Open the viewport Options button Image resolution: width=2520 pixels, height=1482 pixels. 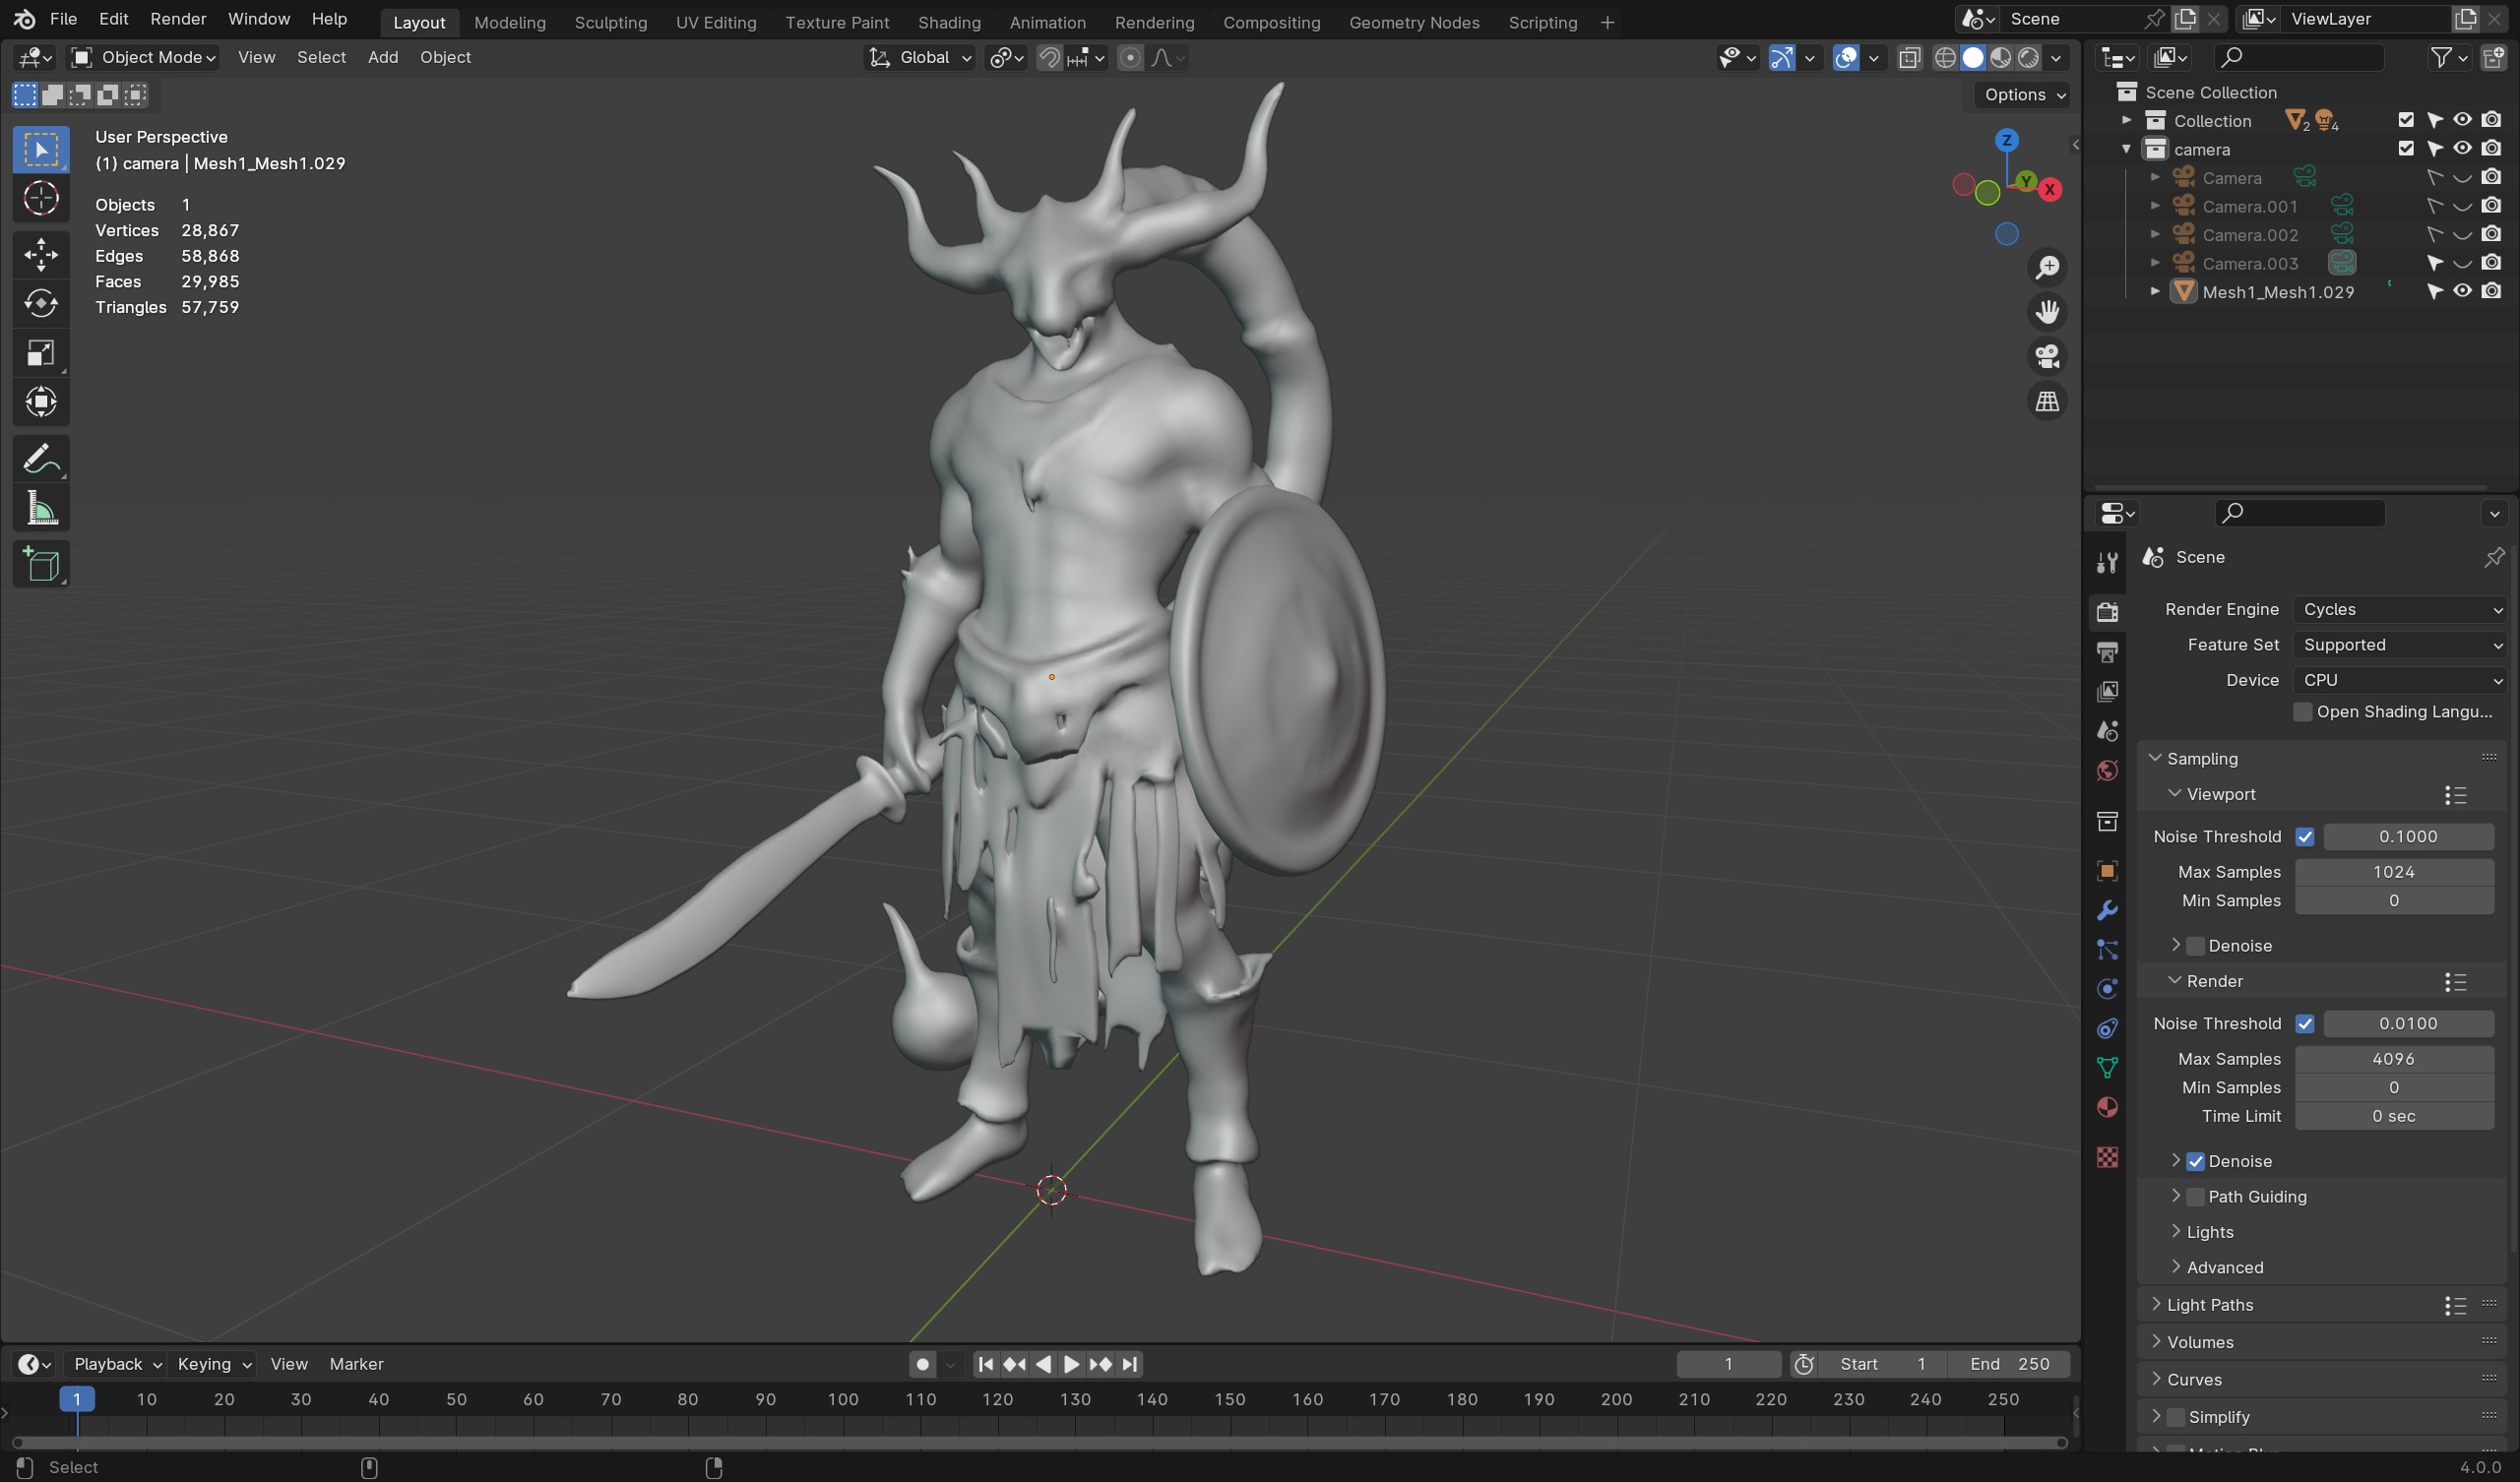(2024, 94)
